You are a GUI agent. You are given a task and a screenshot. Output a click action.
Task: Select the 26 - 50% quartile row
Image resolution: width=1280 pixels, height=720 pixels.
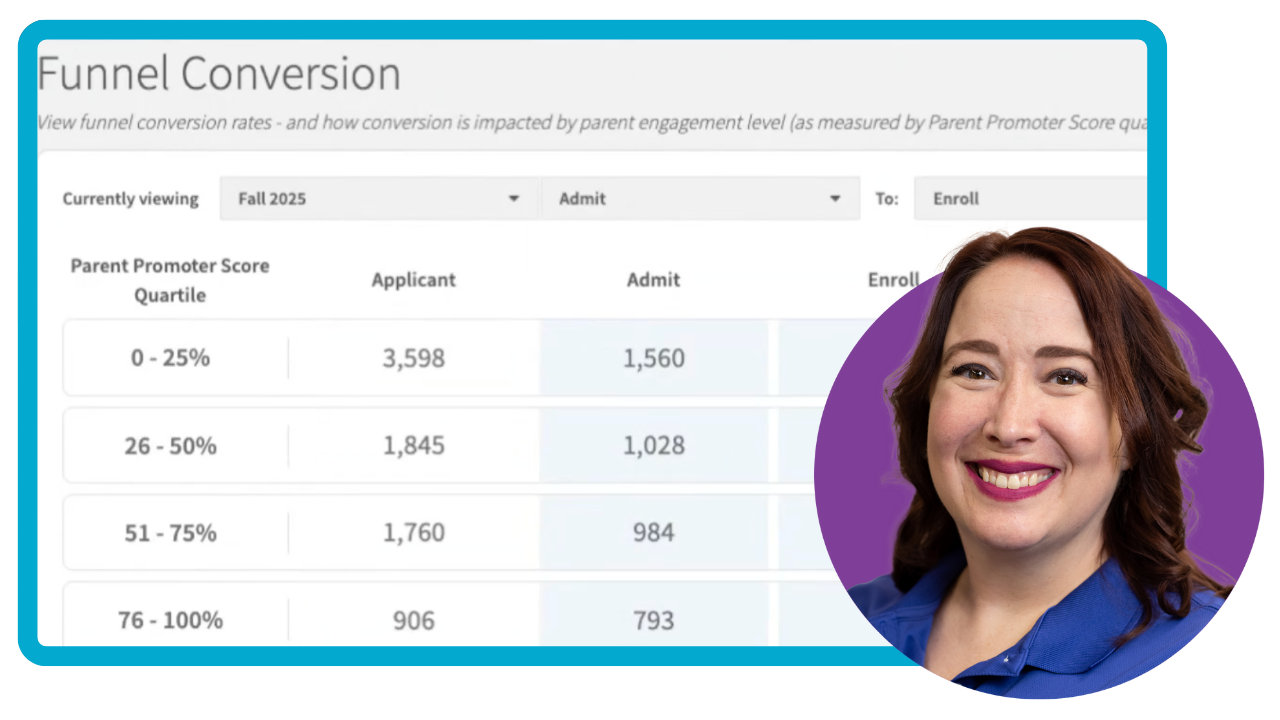pyautogui.click(x=169, y=445)
